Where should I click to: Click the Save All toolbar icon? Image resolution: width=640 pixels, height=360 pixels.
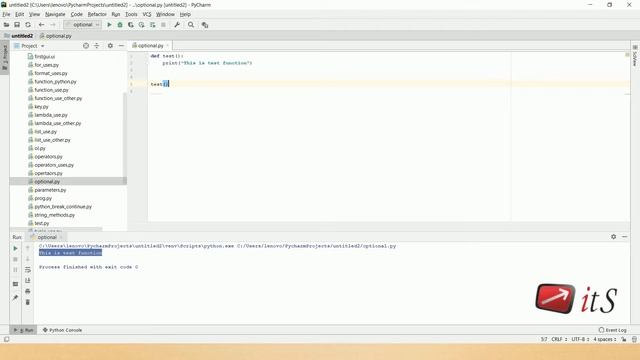[x=17, y=25]
